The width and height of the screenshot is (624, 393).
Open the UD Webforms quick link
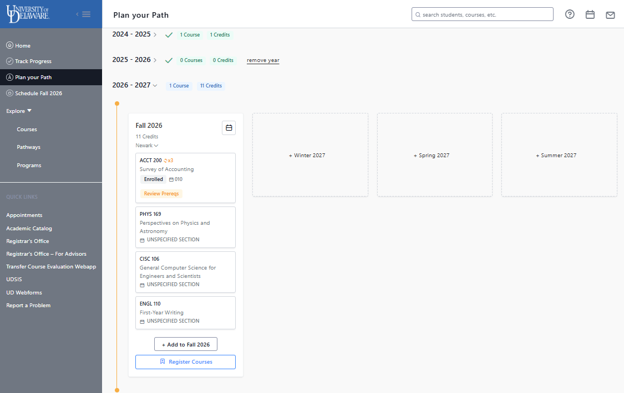(x=24, y=292)
